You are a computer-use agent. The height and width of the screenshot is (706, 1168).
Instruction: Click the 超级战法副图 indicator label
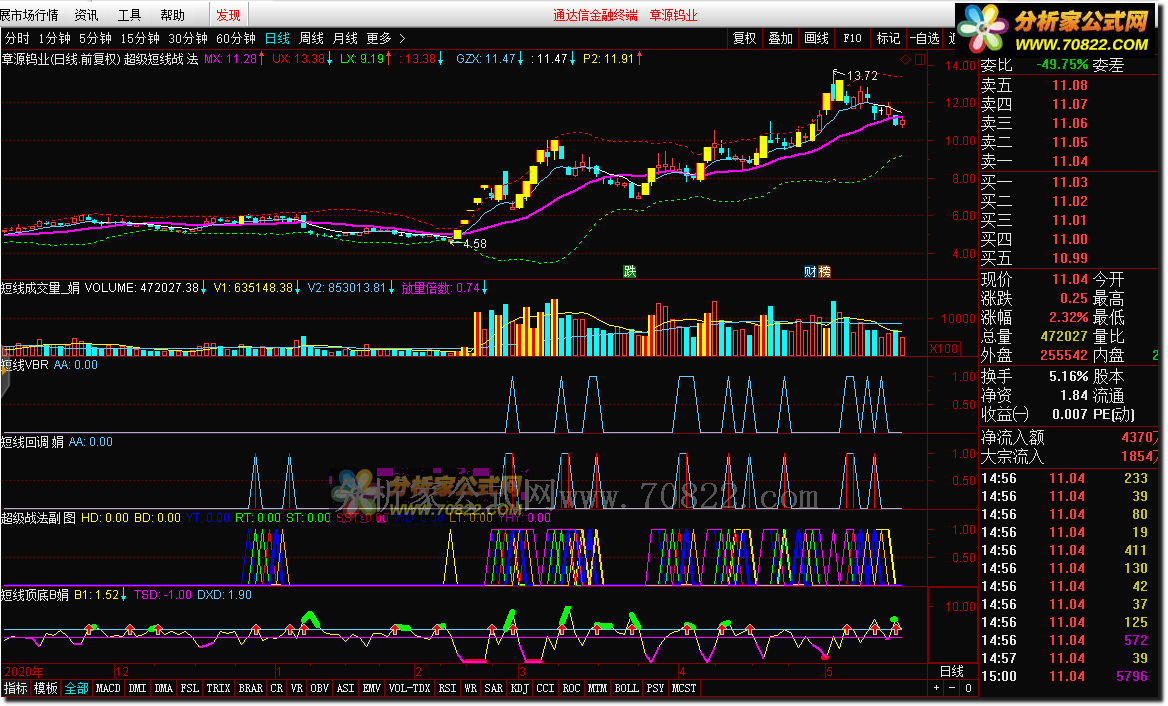tap(39, 518)
